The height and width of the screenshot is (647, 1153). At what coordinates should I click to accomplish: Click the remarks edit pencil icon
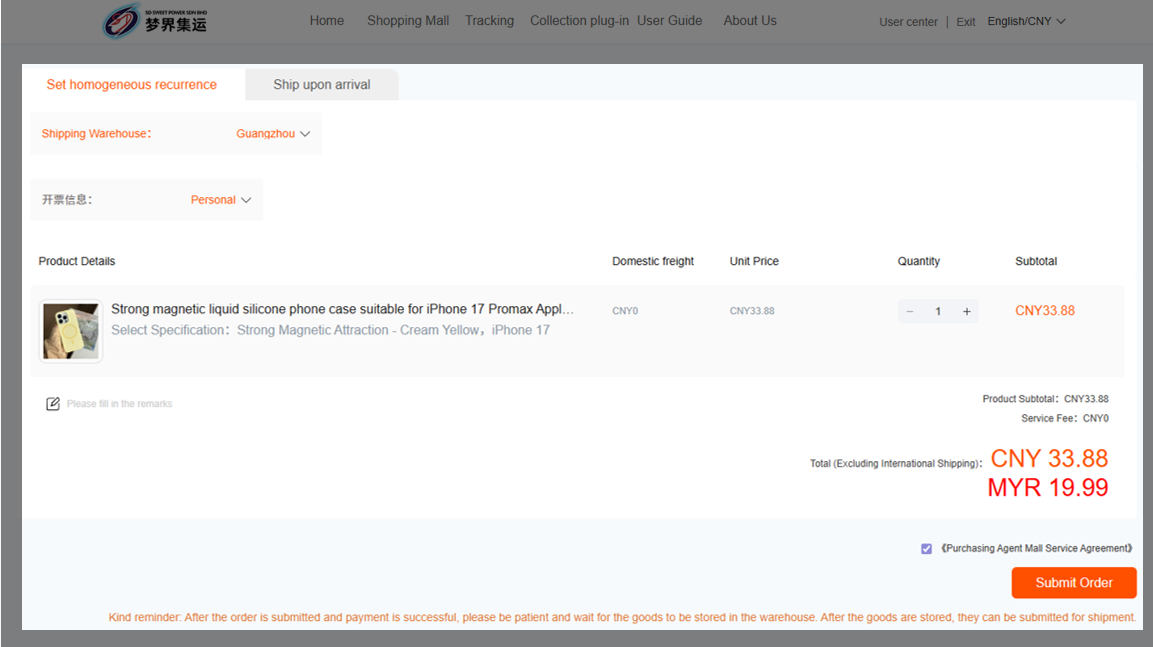click(x=53, y=404)
